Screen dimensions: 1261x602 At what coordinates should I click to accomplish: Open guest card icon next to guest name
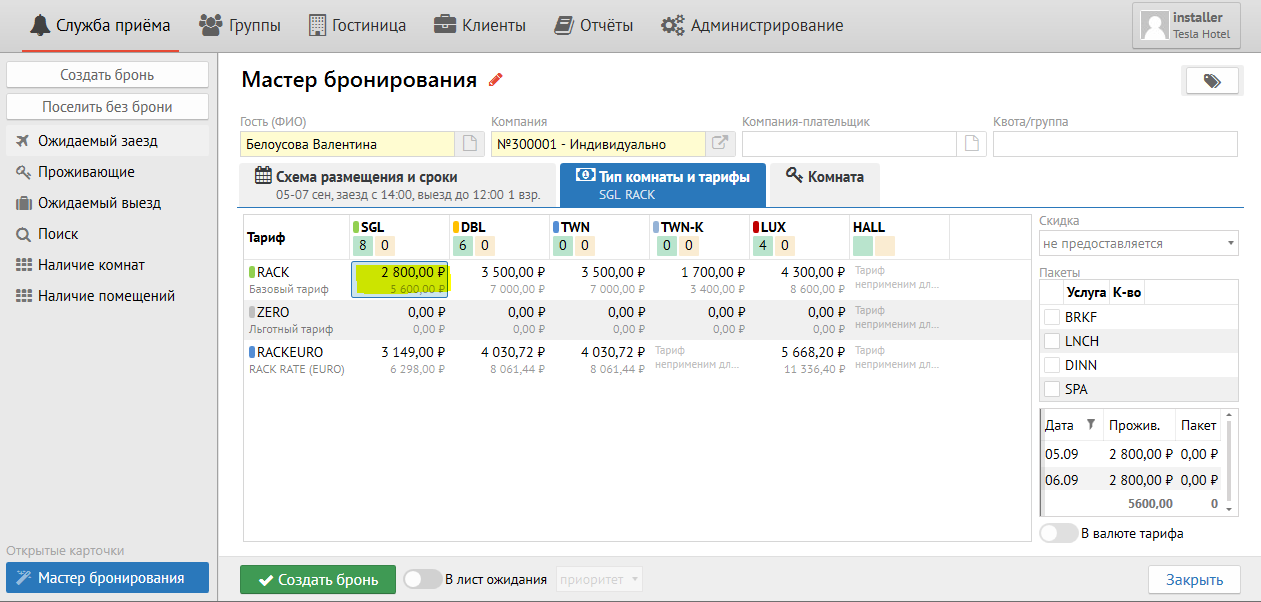point(469,144)
